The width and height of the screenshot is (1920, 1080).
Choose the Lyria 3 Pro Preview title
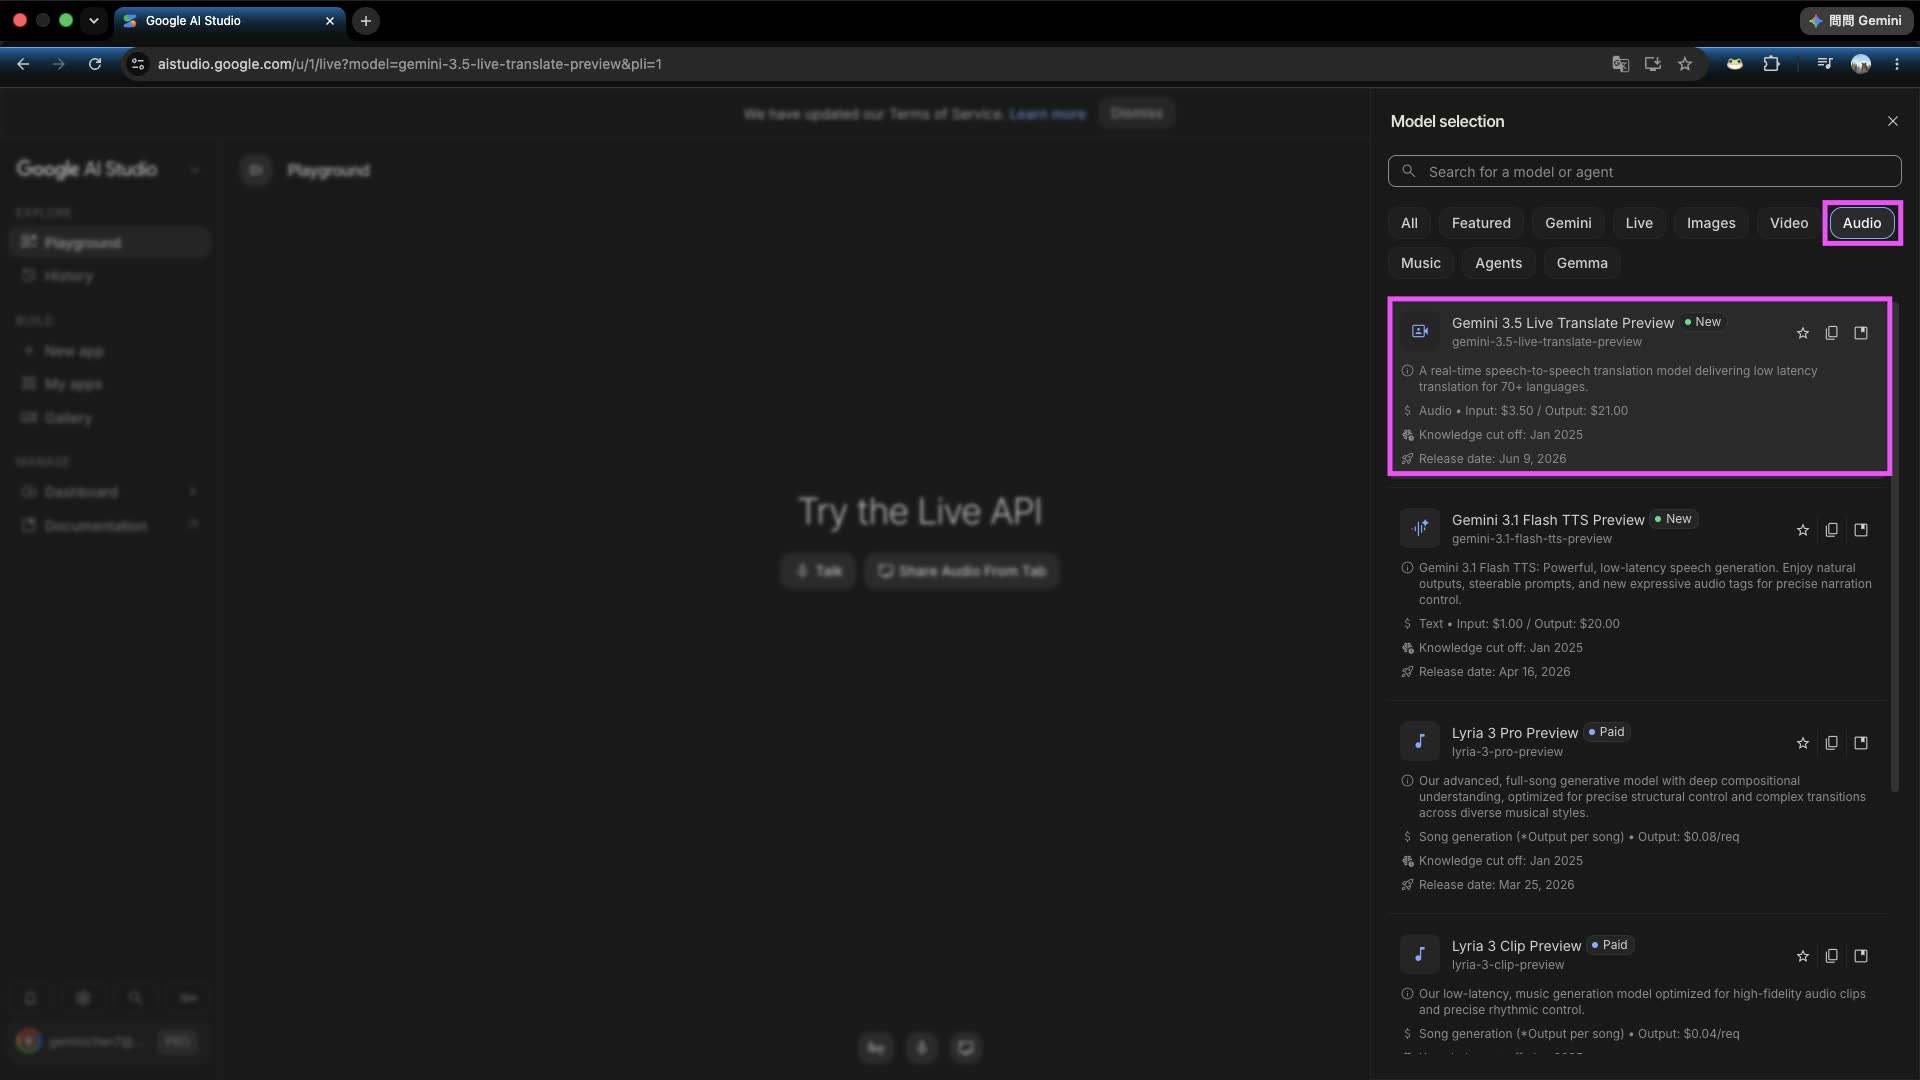[x=1515, y=733]
